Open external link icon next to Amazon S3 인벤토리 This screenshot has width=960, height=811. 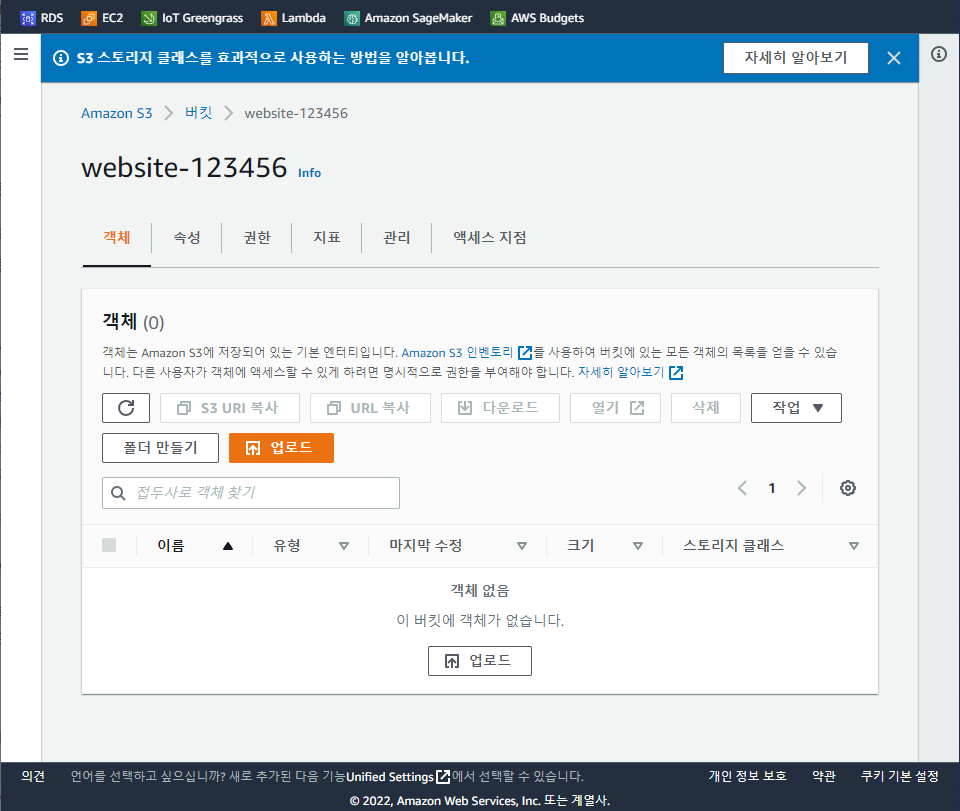(525, 353)
